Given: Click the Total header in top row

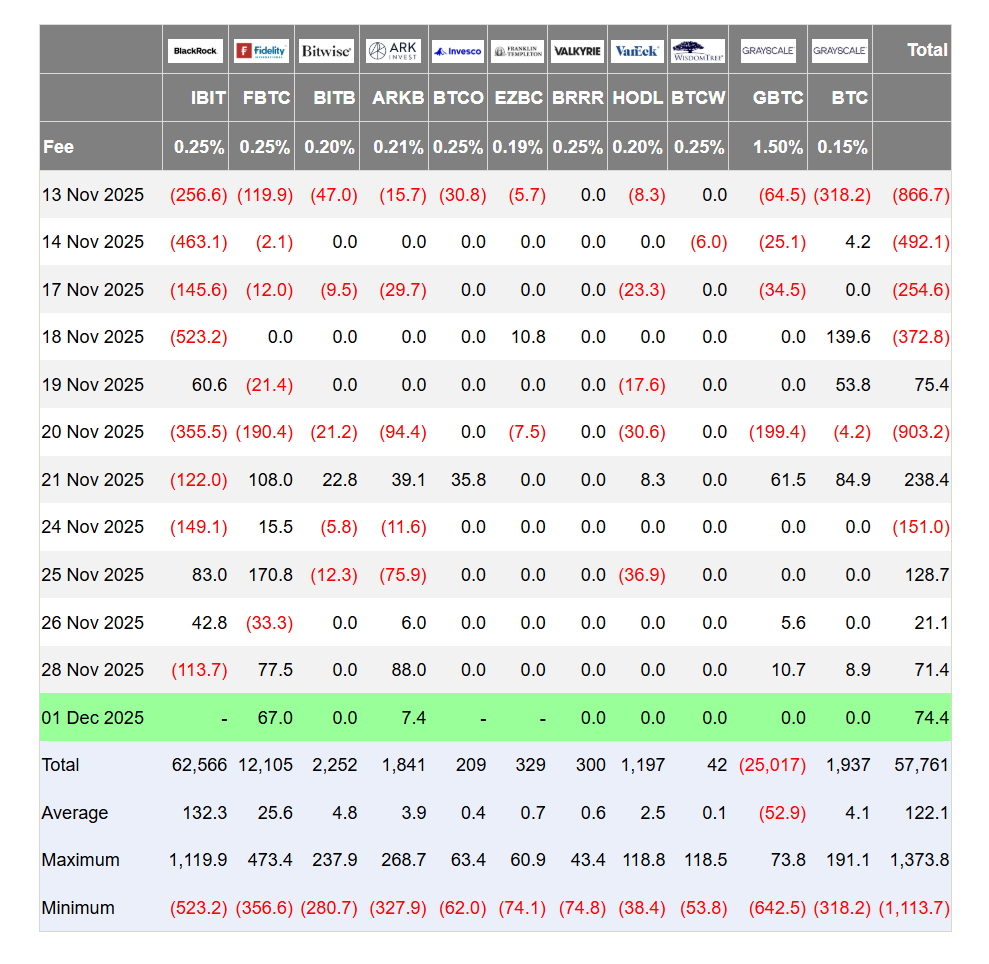Looking at the screenshot, I should [926, 50].
